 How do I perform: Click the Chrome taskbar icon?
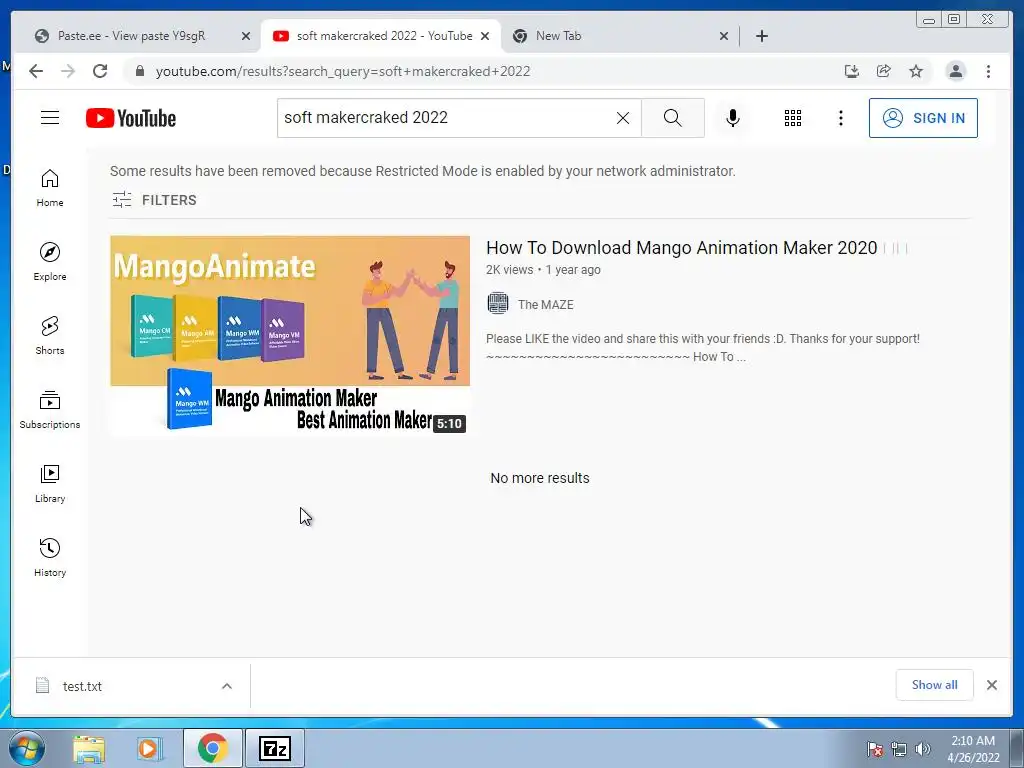[x=212, y=748]
